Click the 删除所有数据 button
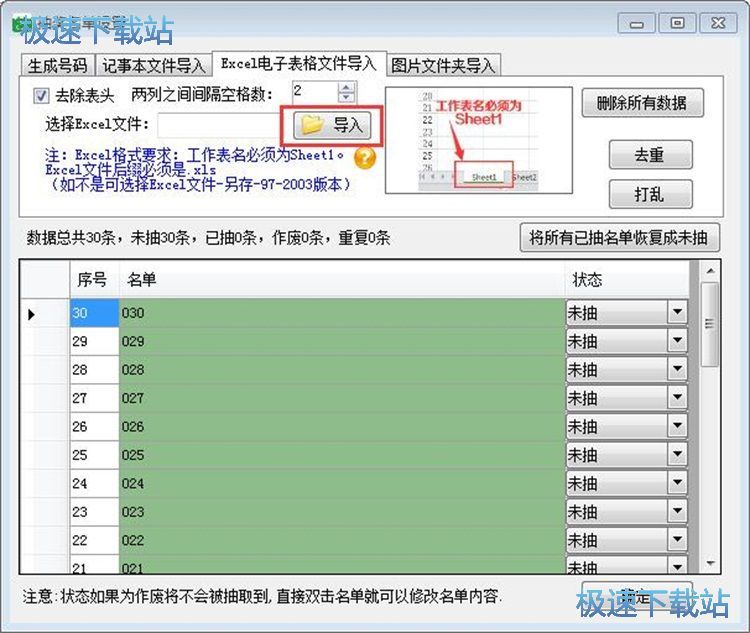 click(642, 103)
